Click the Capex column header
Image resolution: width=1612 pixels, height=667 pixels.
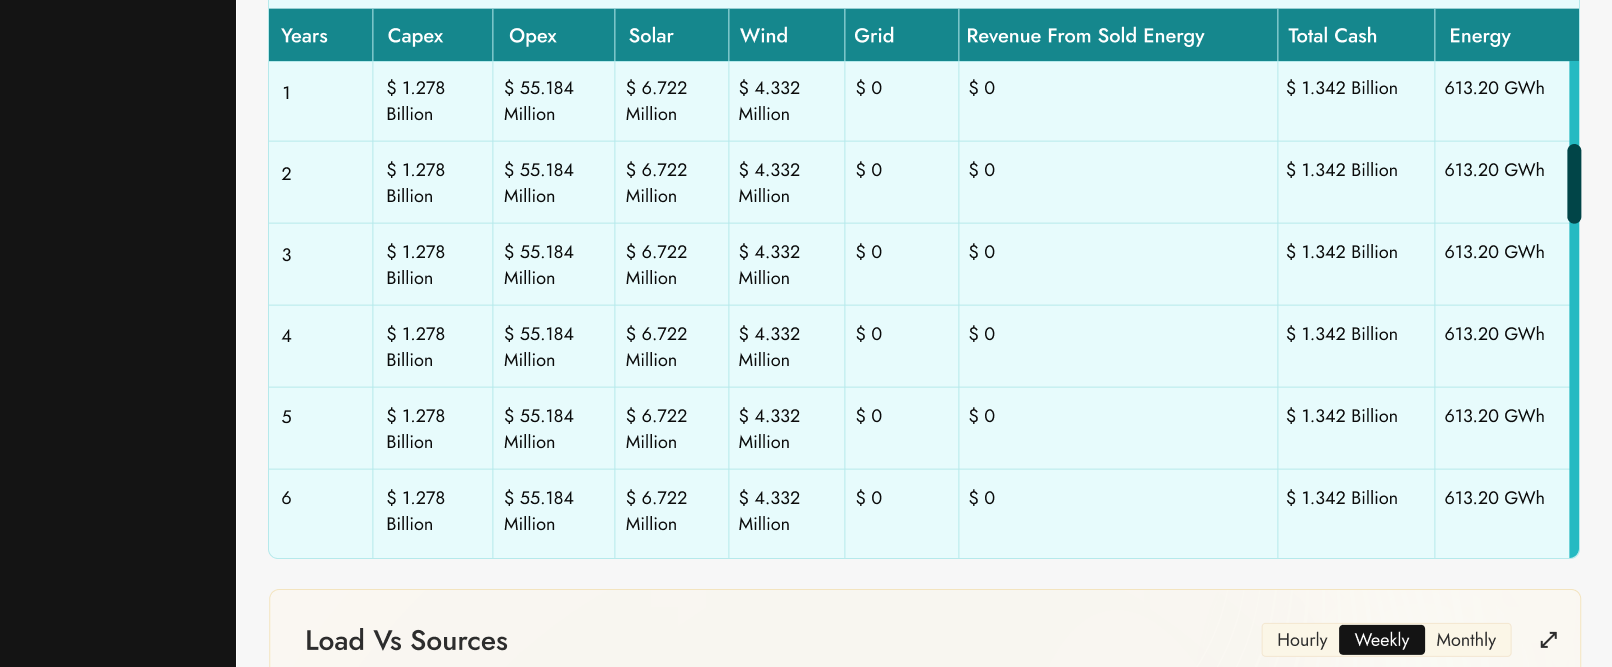[x=415, y=36]
